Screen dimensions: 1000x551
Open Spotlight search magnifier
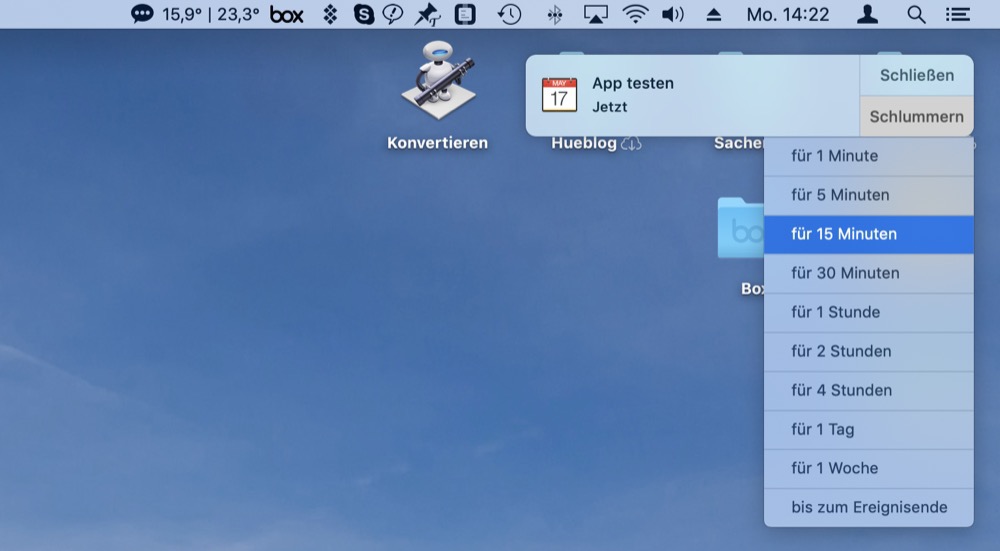916,14
